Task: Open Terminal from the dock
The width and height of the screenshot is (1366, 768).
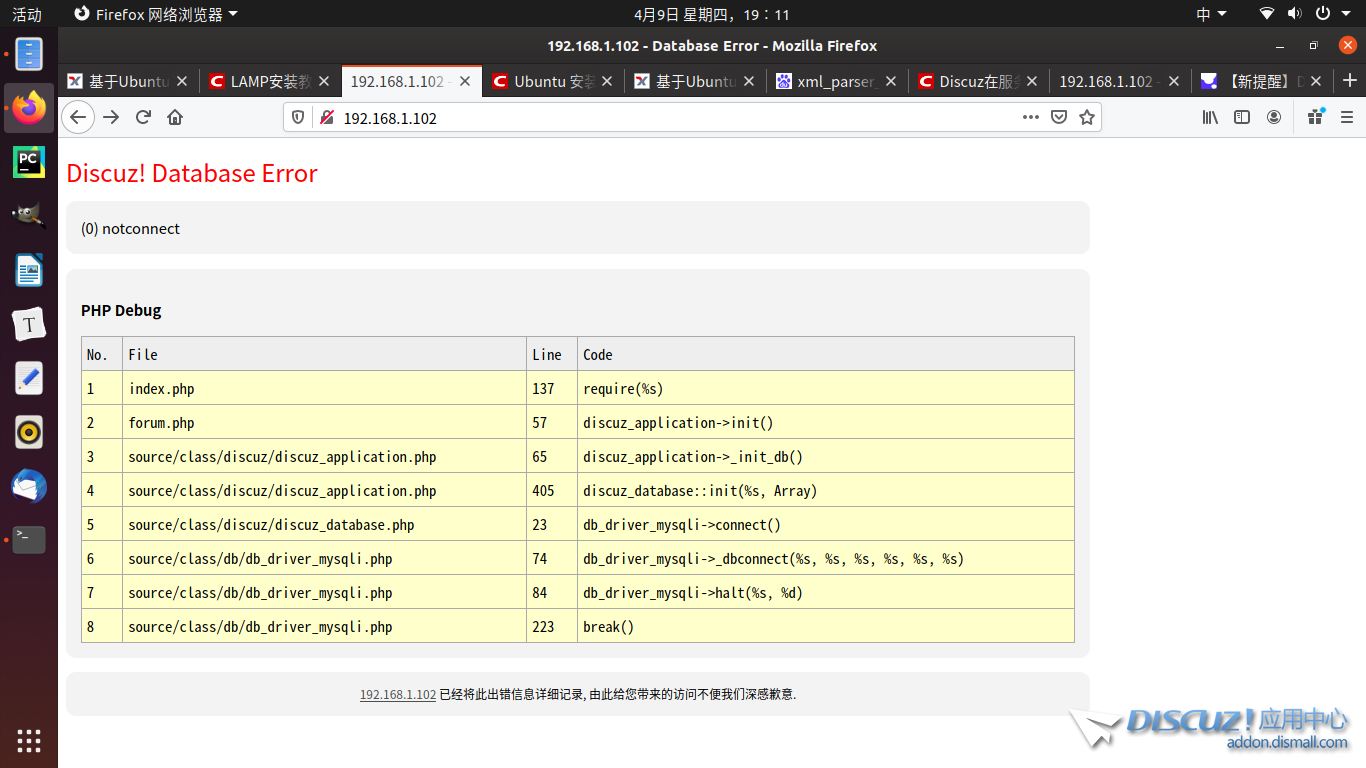Action: [29, 540]
